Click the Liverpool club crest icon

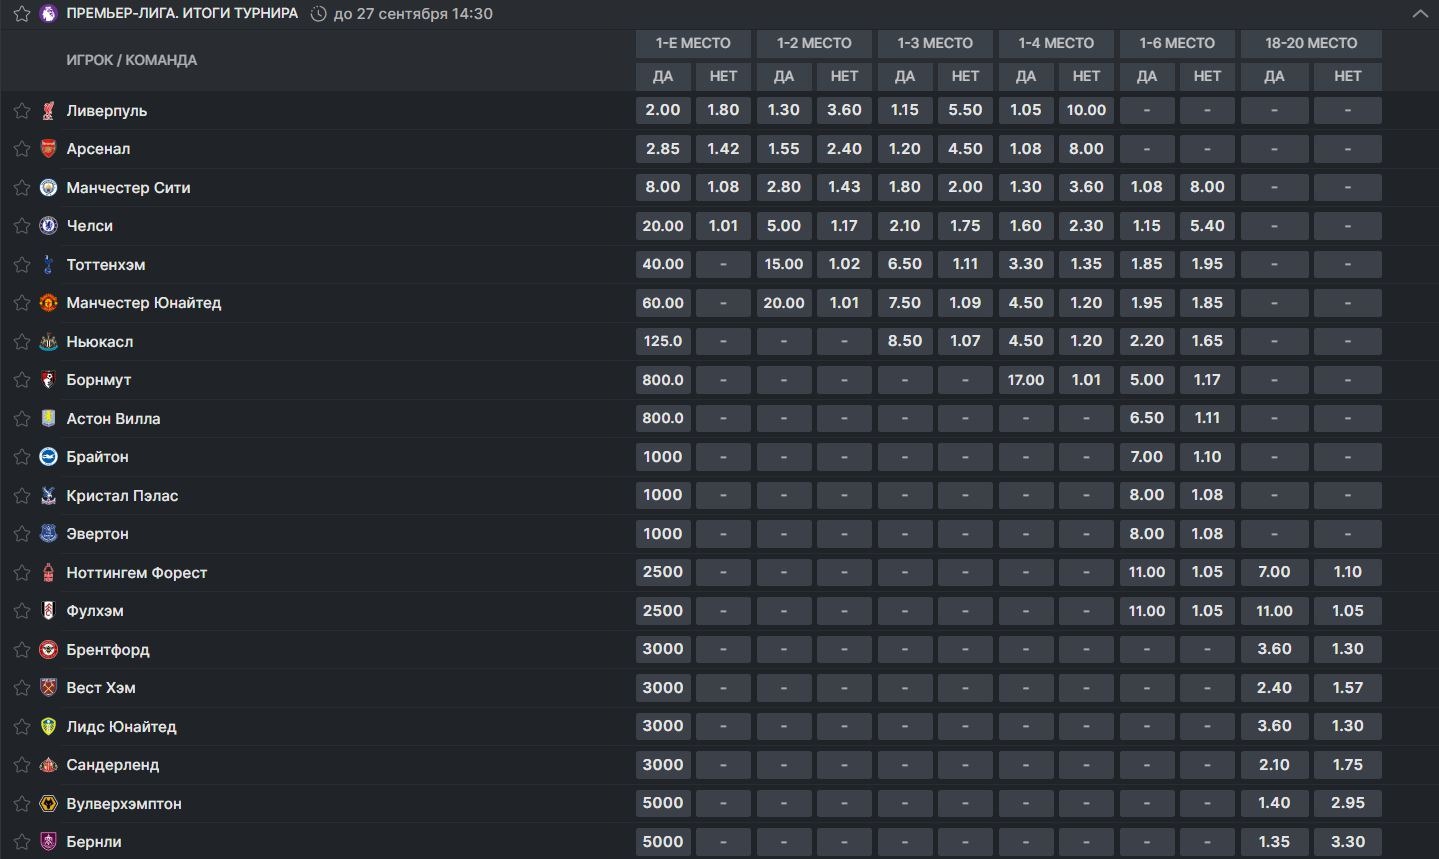48,111
